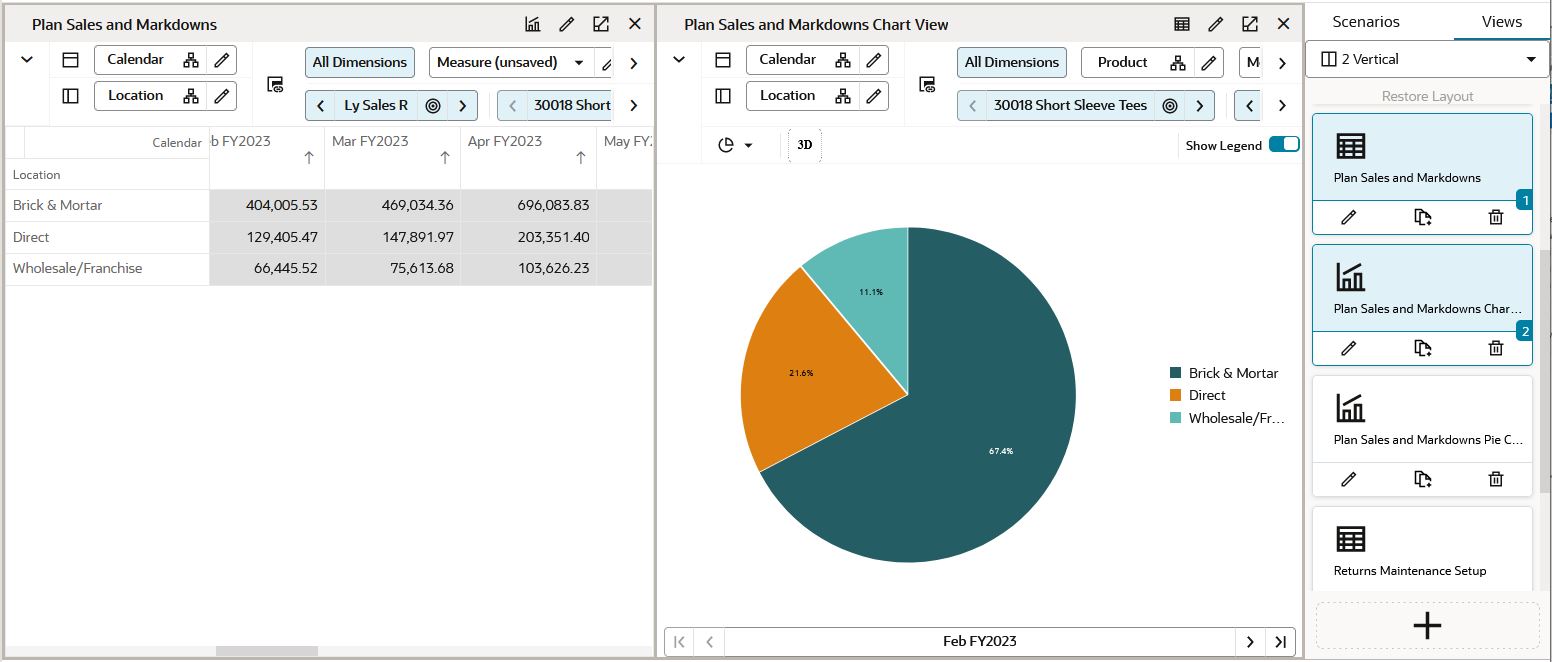Screen dimensions: 1552x662
Task: Click the link-slice icon in Chart View panel
Action: tap(927, 85)
